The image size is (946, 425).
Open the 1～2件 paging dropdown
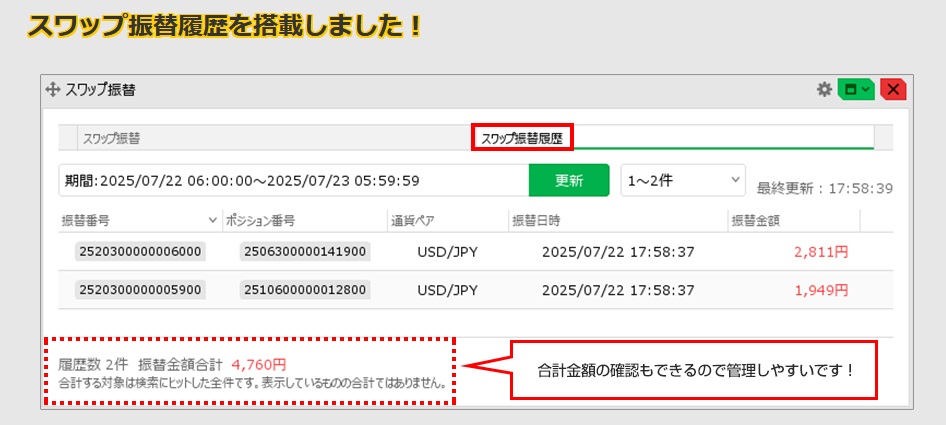tap(683, 180)
